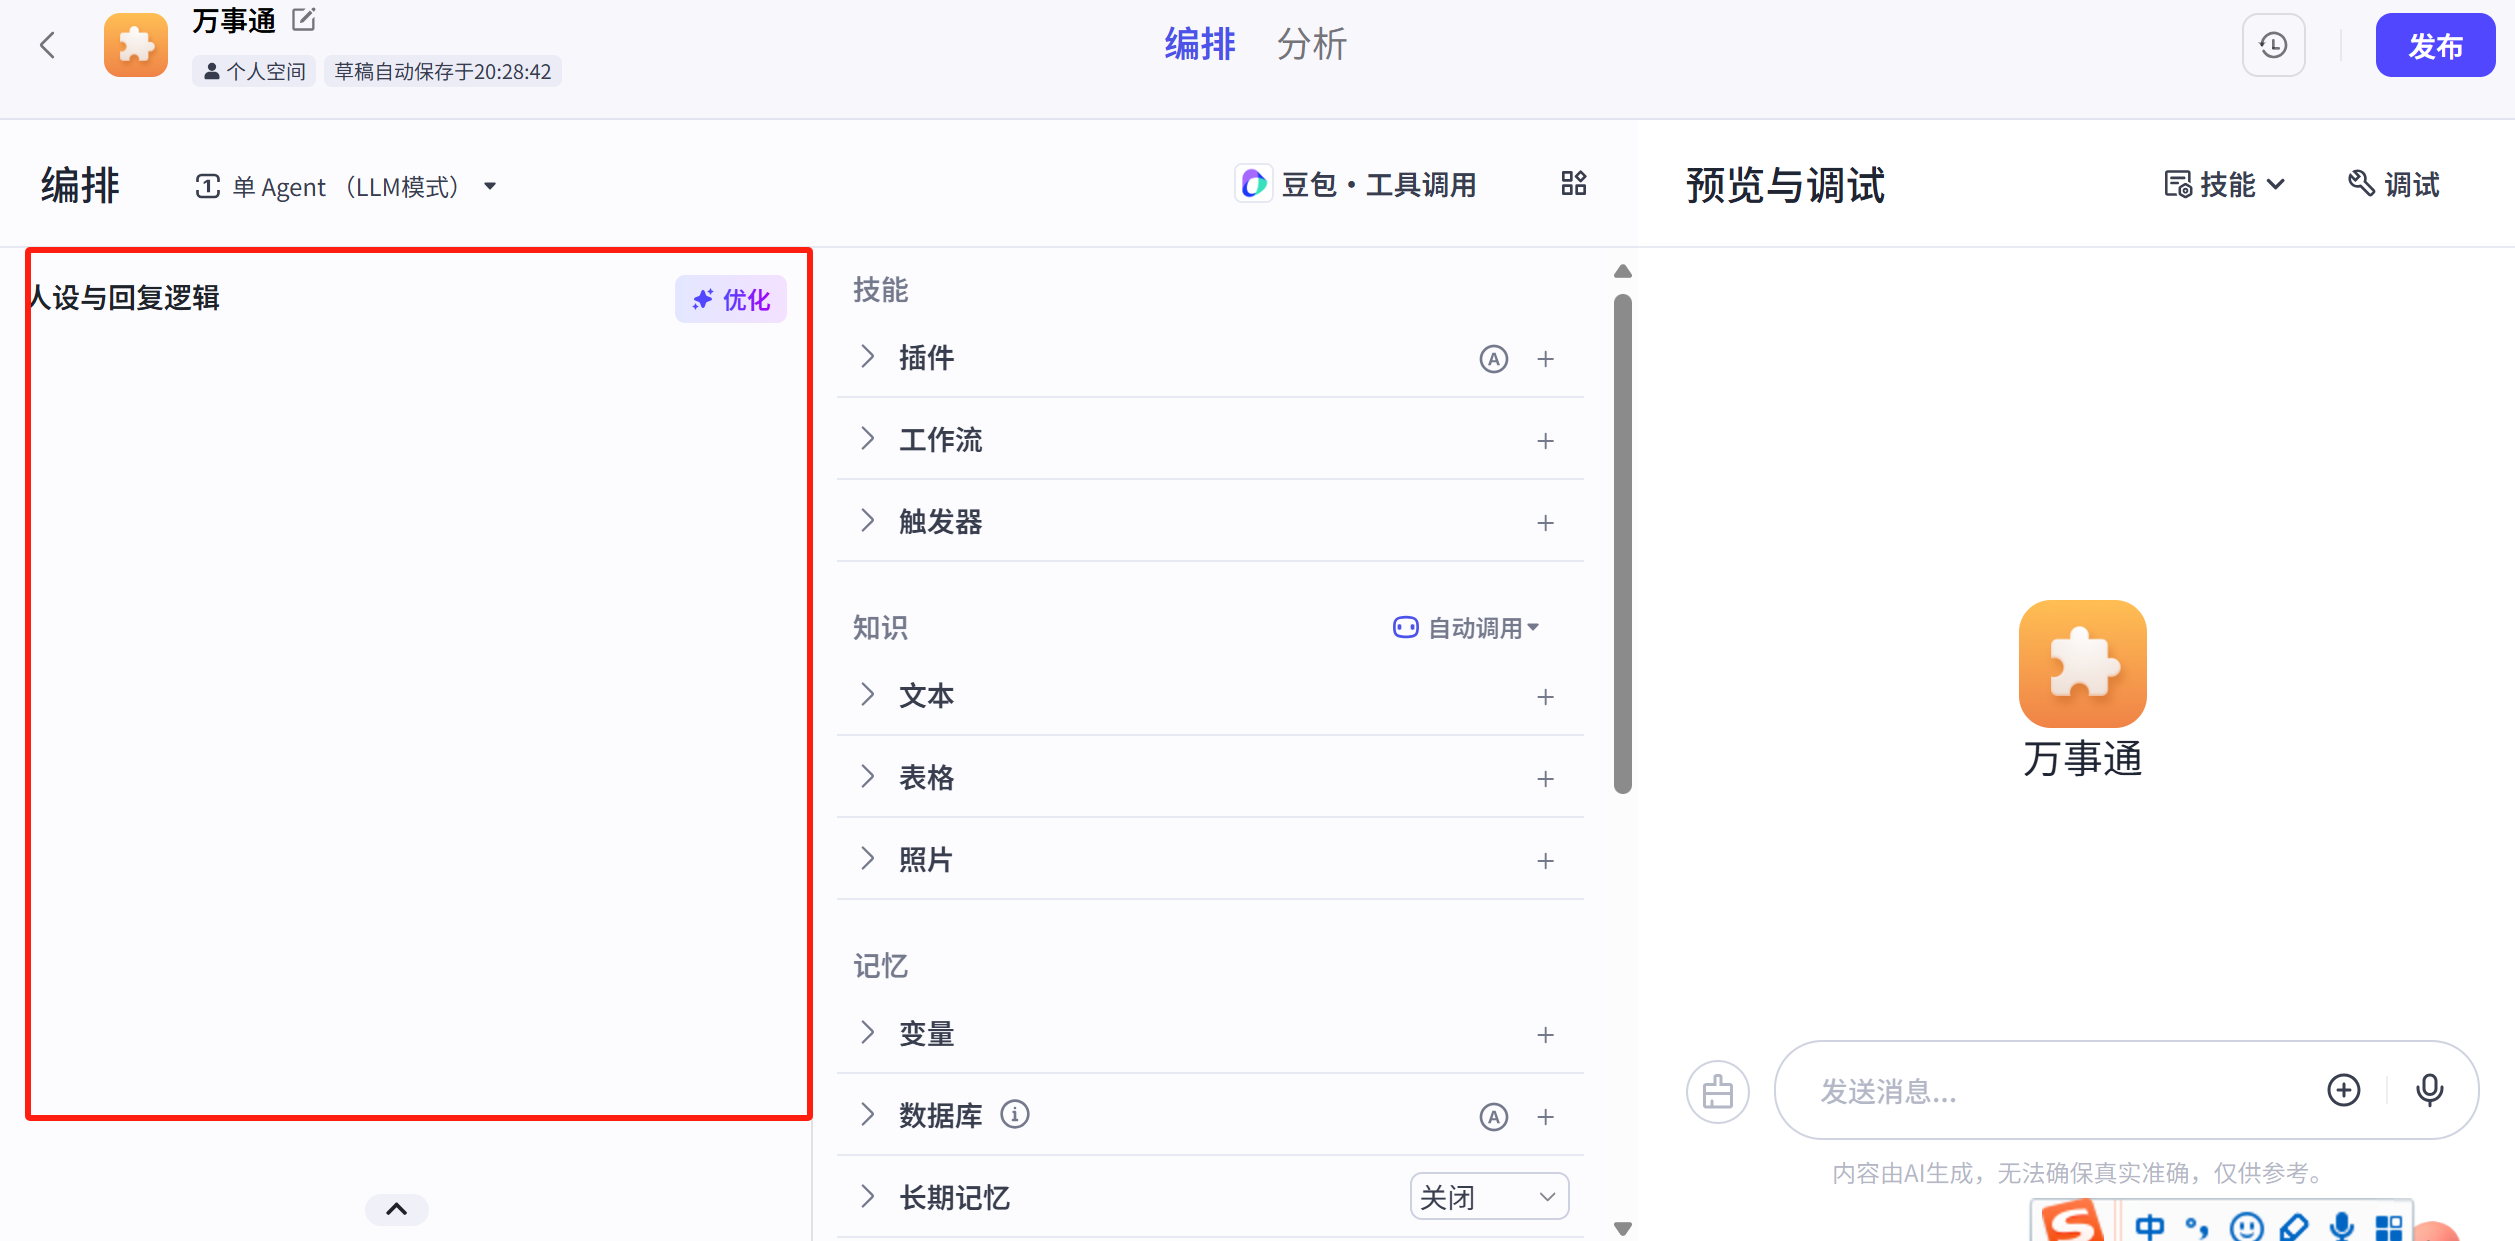Click database info icon
Viewport: 2515px width, 1241px height.
point(1014,1114)
